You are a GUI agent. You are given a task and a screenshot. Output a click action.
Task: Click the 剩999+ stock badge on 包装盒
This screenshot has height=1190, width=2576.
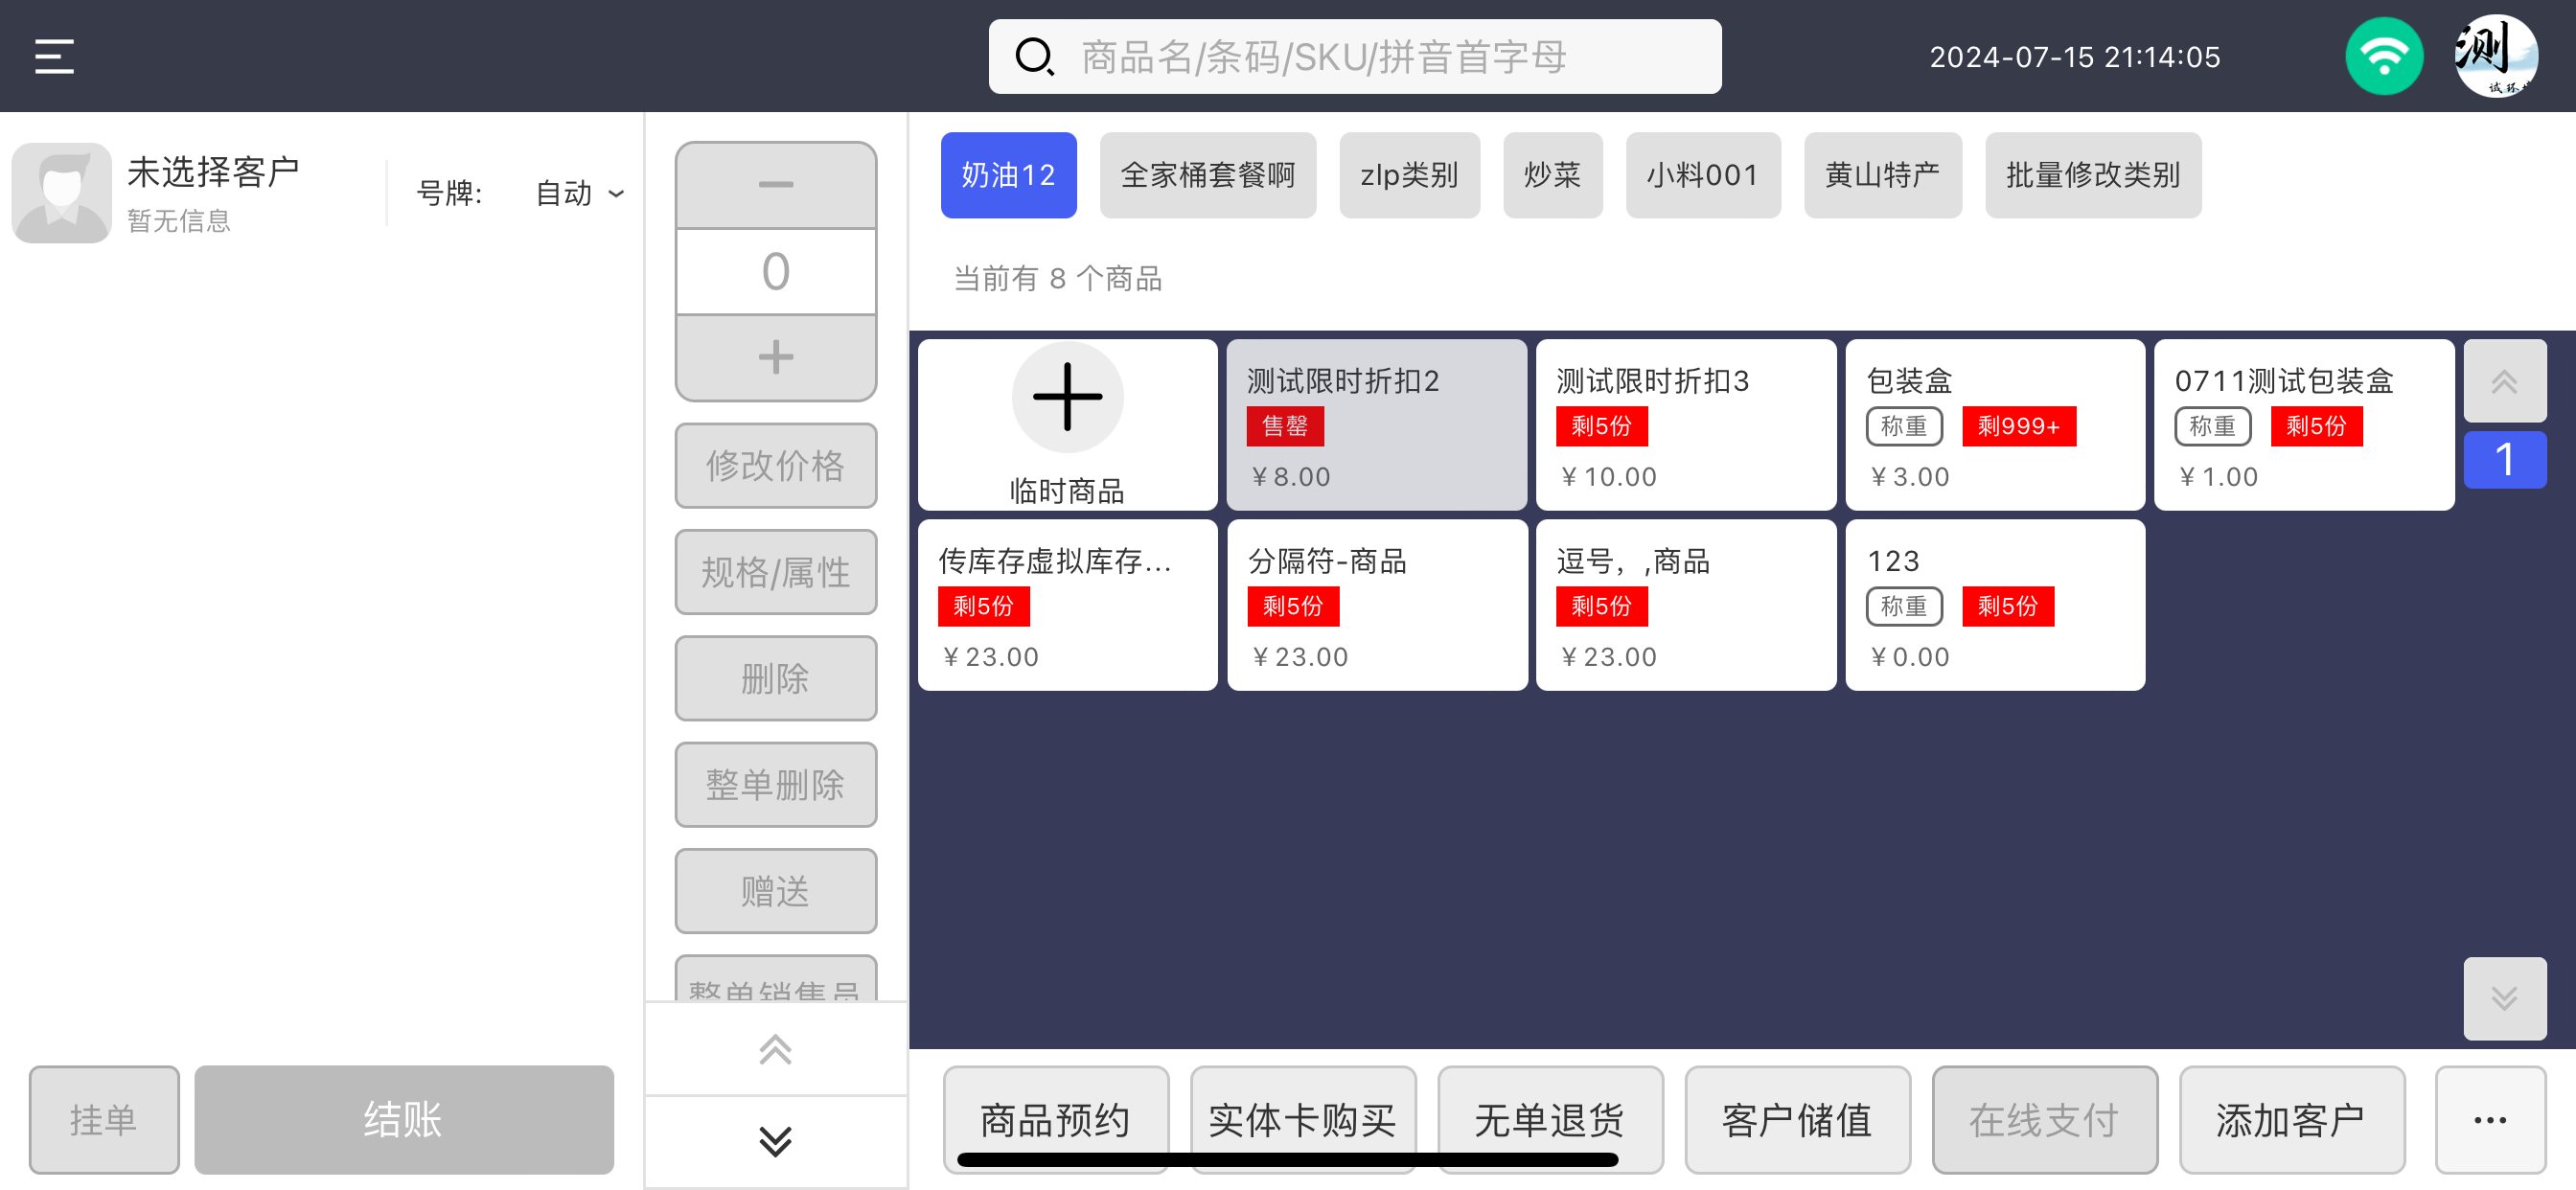point(2018,426)
